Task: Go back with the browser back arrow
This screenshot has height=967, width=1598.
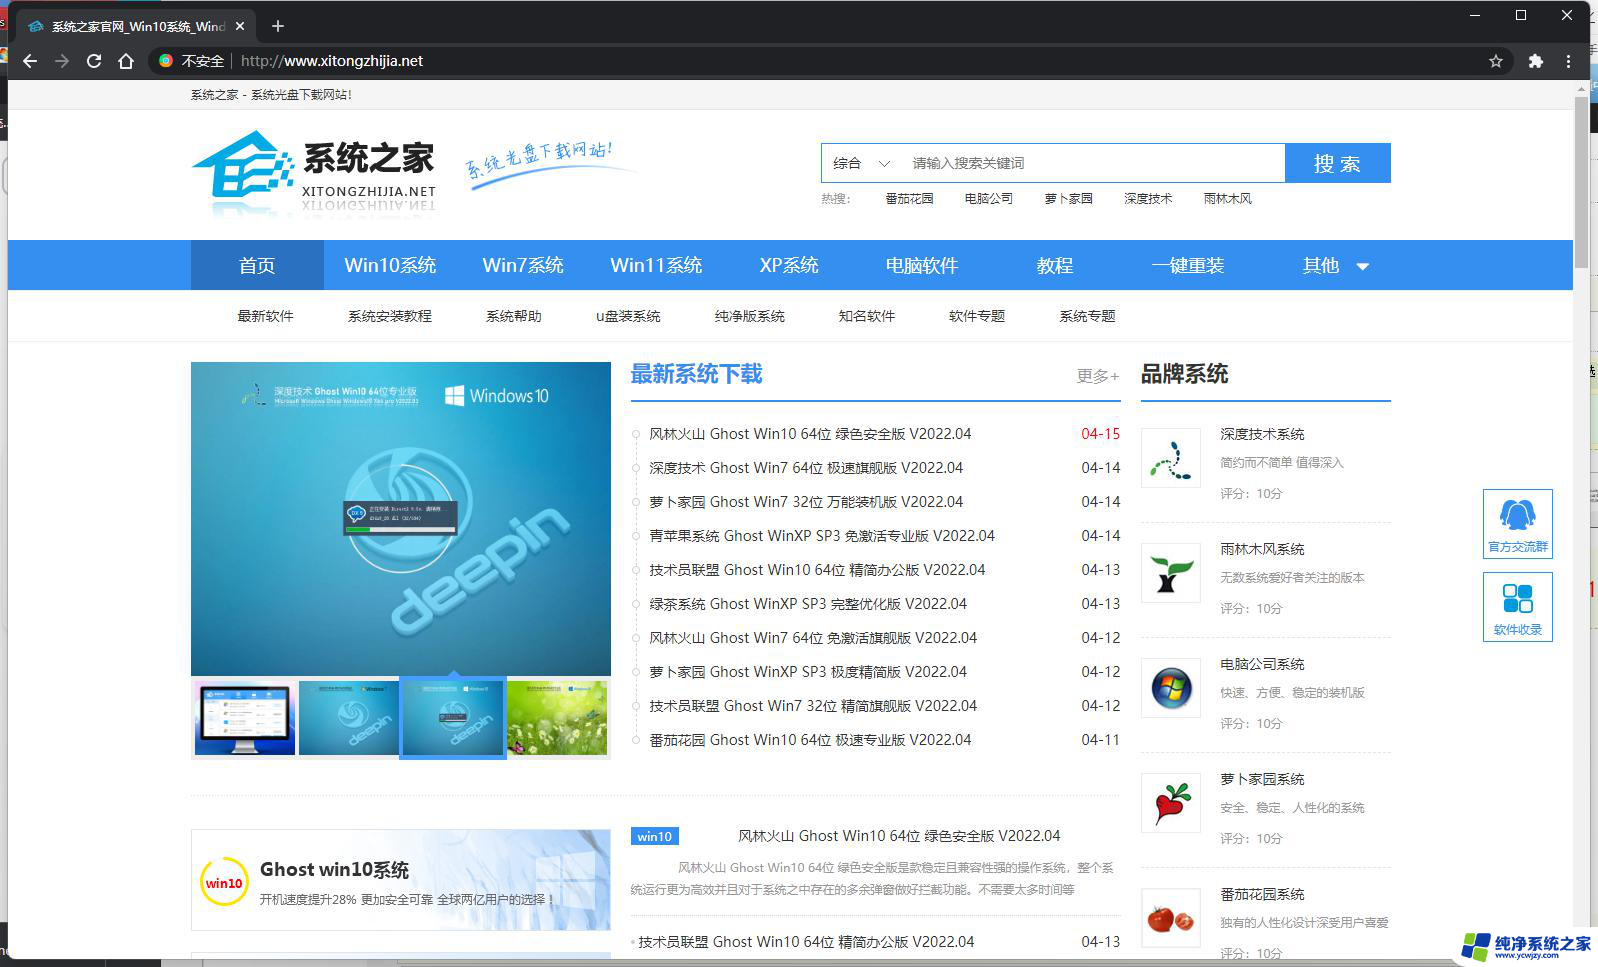Action: point(30,61)
